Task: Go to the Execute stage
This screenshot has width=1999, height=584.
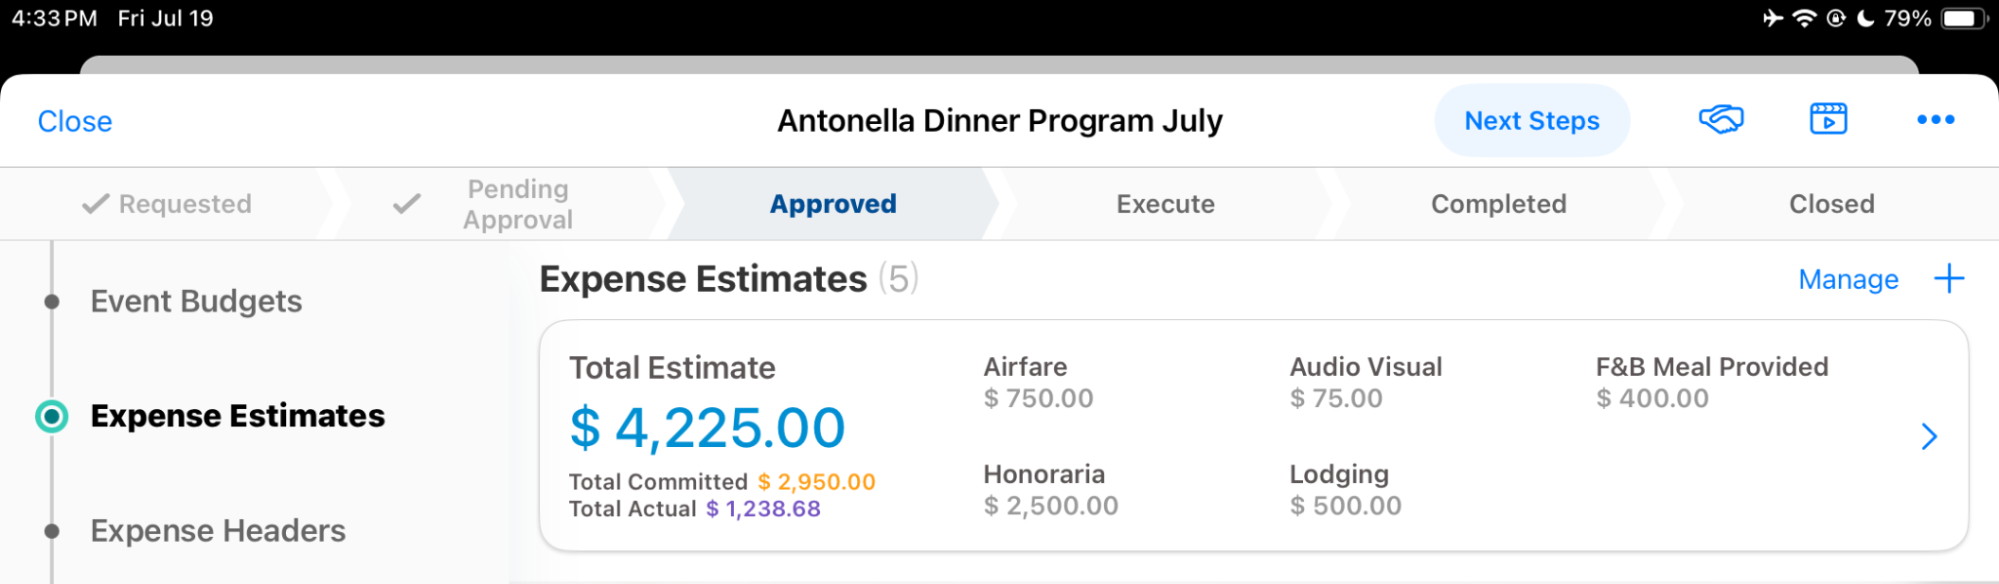Action: [x=1165, y=204]
